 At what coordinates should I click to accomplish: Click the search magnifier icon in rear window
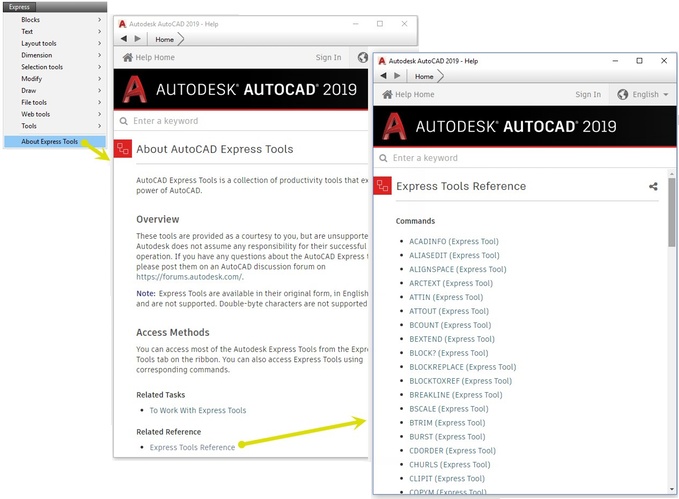pyautogui.click(x=124, y=121)
